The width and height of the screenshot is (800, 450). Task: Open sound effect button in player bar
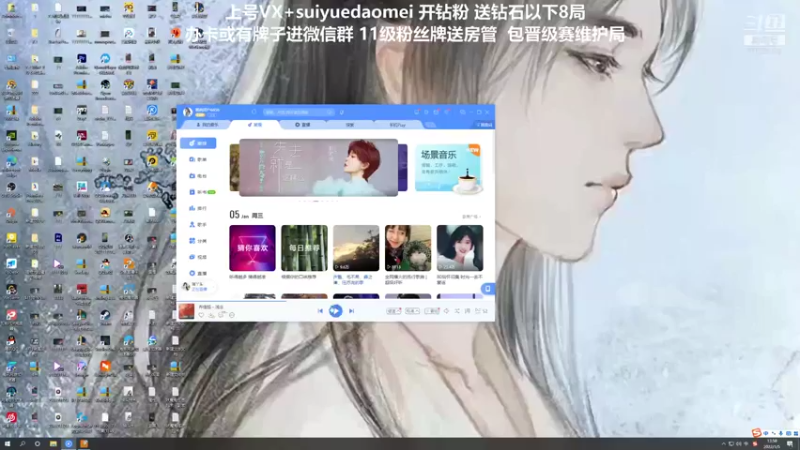click(x=393, y=311)
